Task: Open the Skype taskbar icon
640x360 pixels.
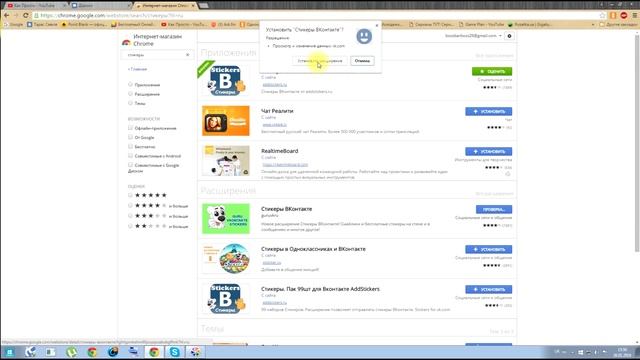Action: pyautogui.click(x=175, y=352)
